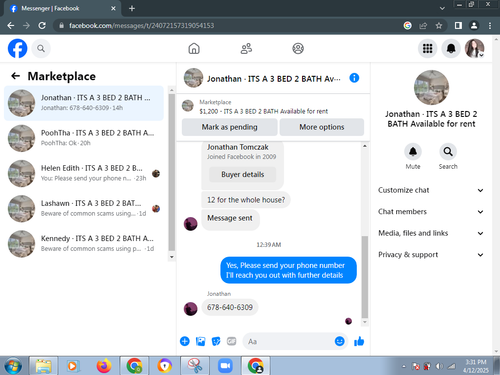Open PoohTha conversation in list

84,138
